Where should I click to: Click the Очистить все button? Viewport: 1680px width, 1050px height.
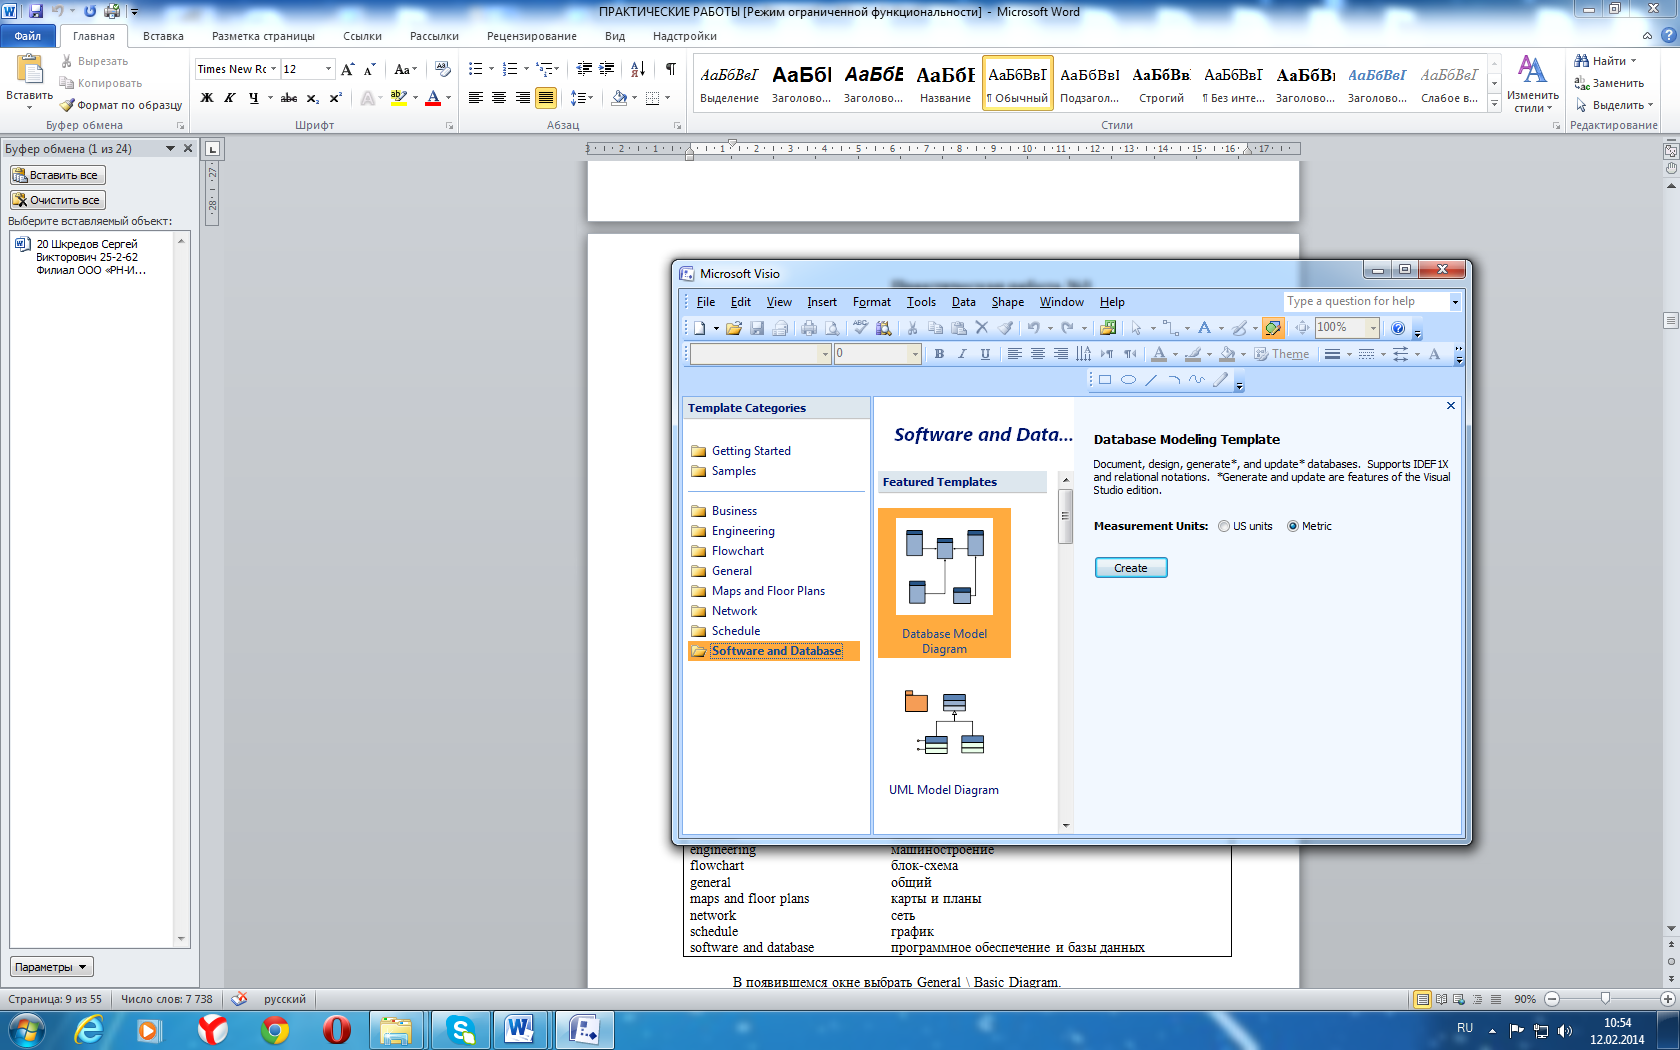(x=58, y=200)
